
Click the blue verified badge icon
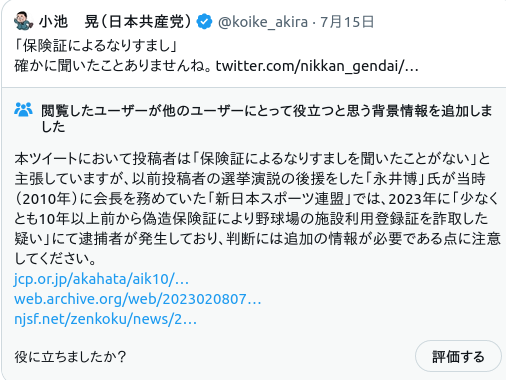pos(204,22)
